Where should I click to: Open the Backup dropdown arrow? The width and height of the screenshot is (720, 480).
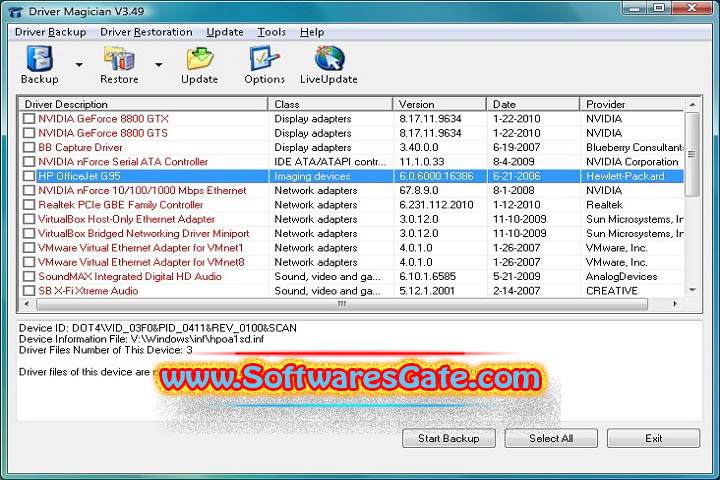click(79, 65)
